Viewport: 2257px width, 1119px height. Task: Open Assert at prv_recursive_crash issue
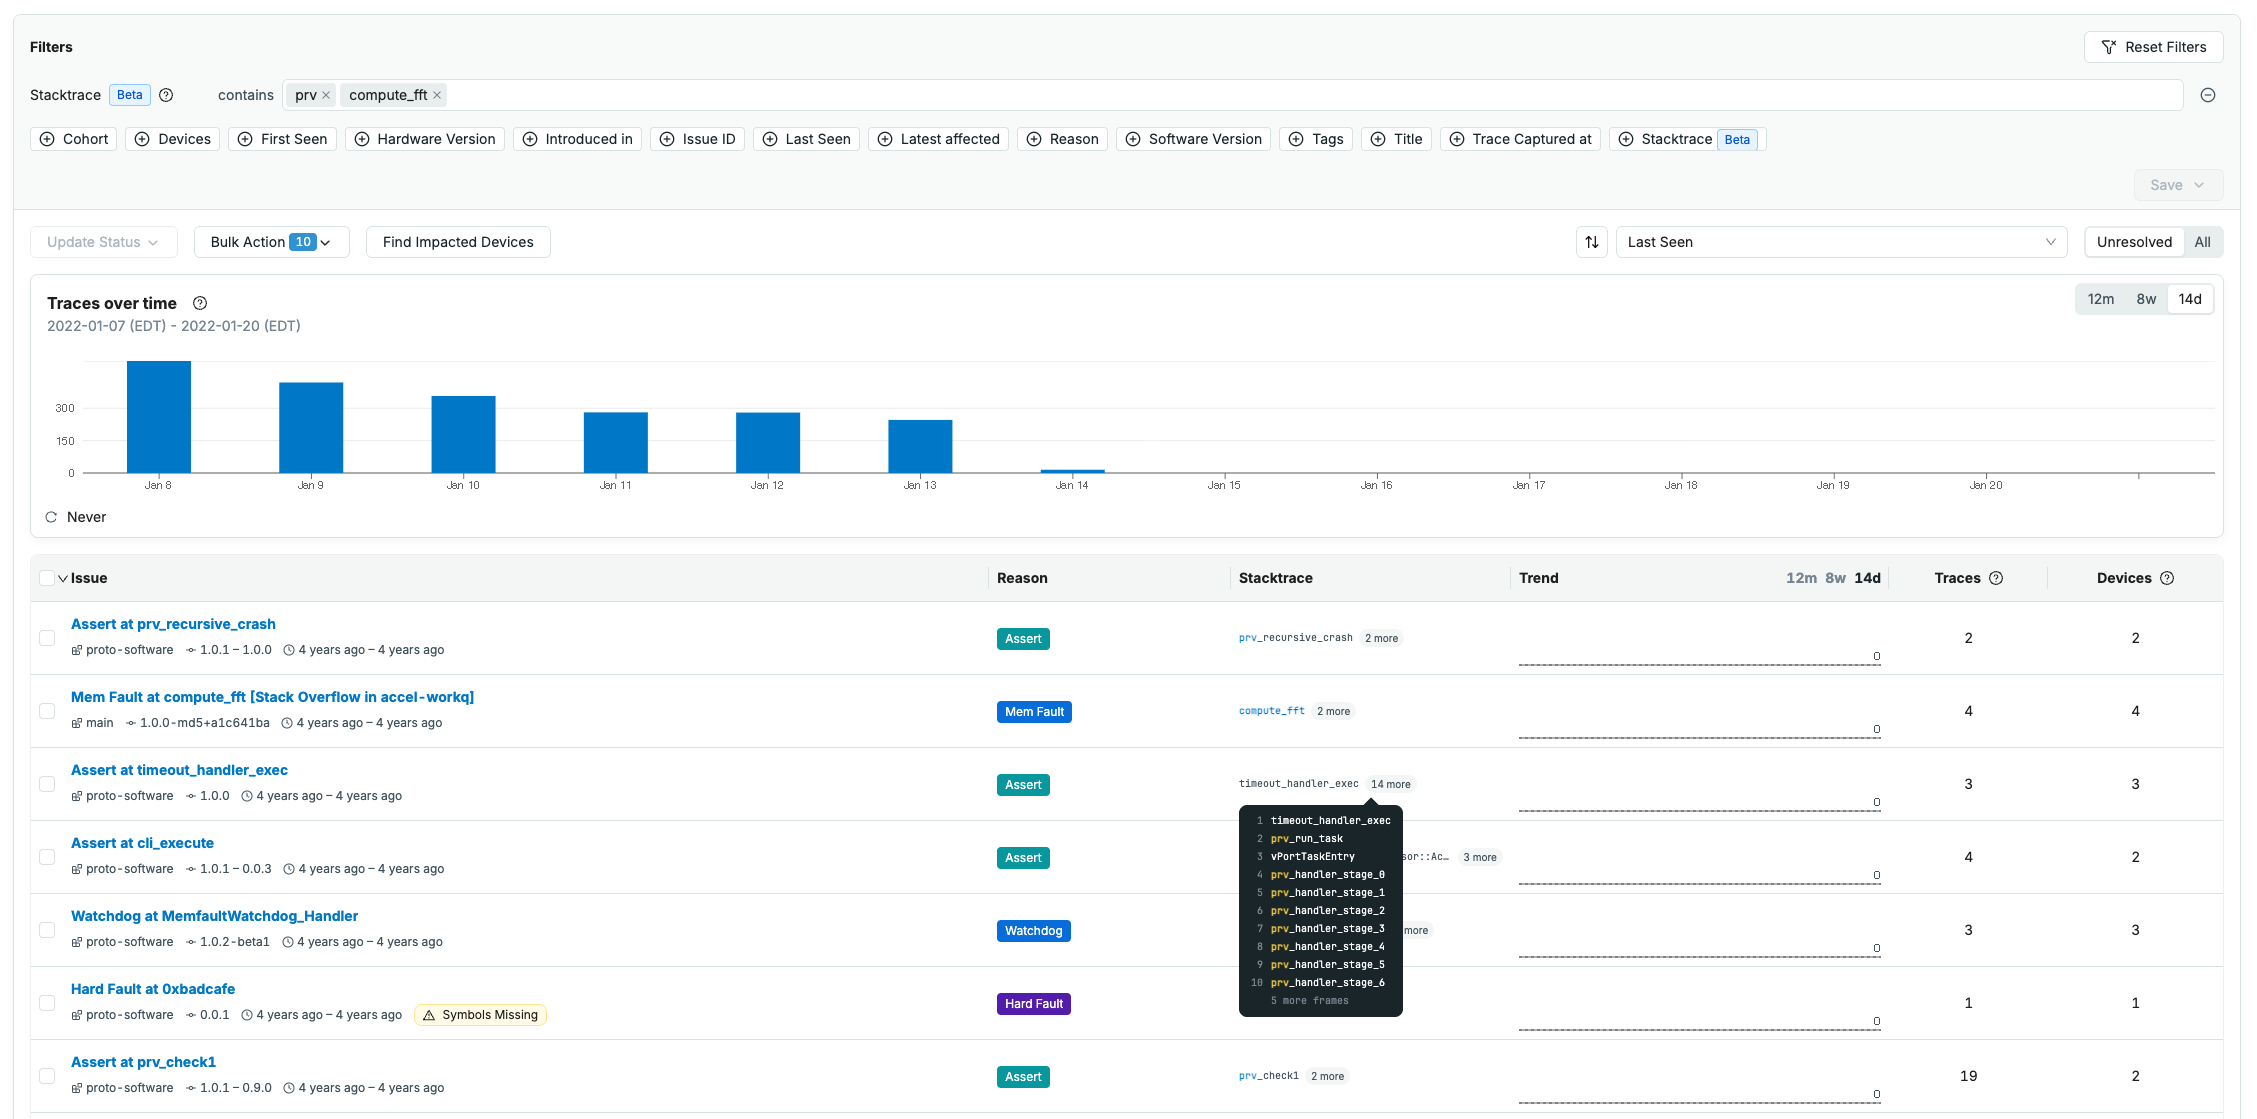(x=173, y=624)
